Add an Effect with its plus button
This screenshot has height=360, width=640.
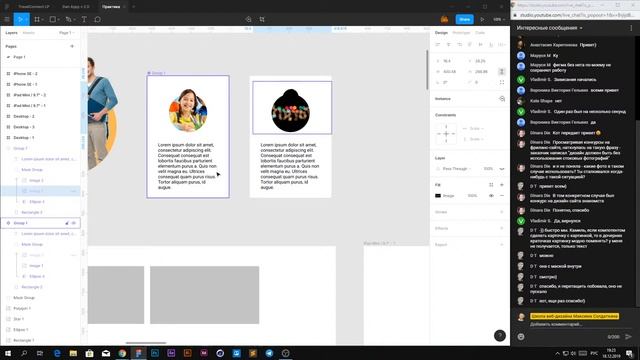502,229
